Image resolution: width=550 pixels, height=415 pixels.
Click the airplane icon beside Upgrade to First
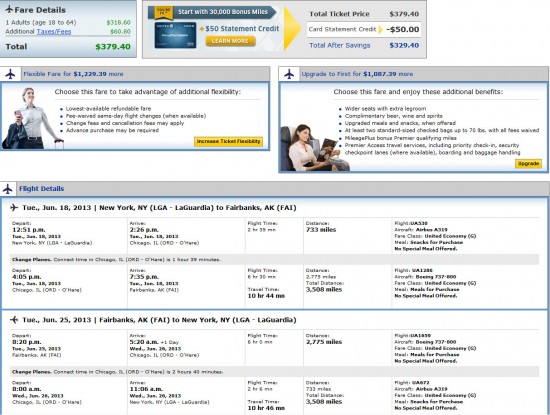coord(289,74)
